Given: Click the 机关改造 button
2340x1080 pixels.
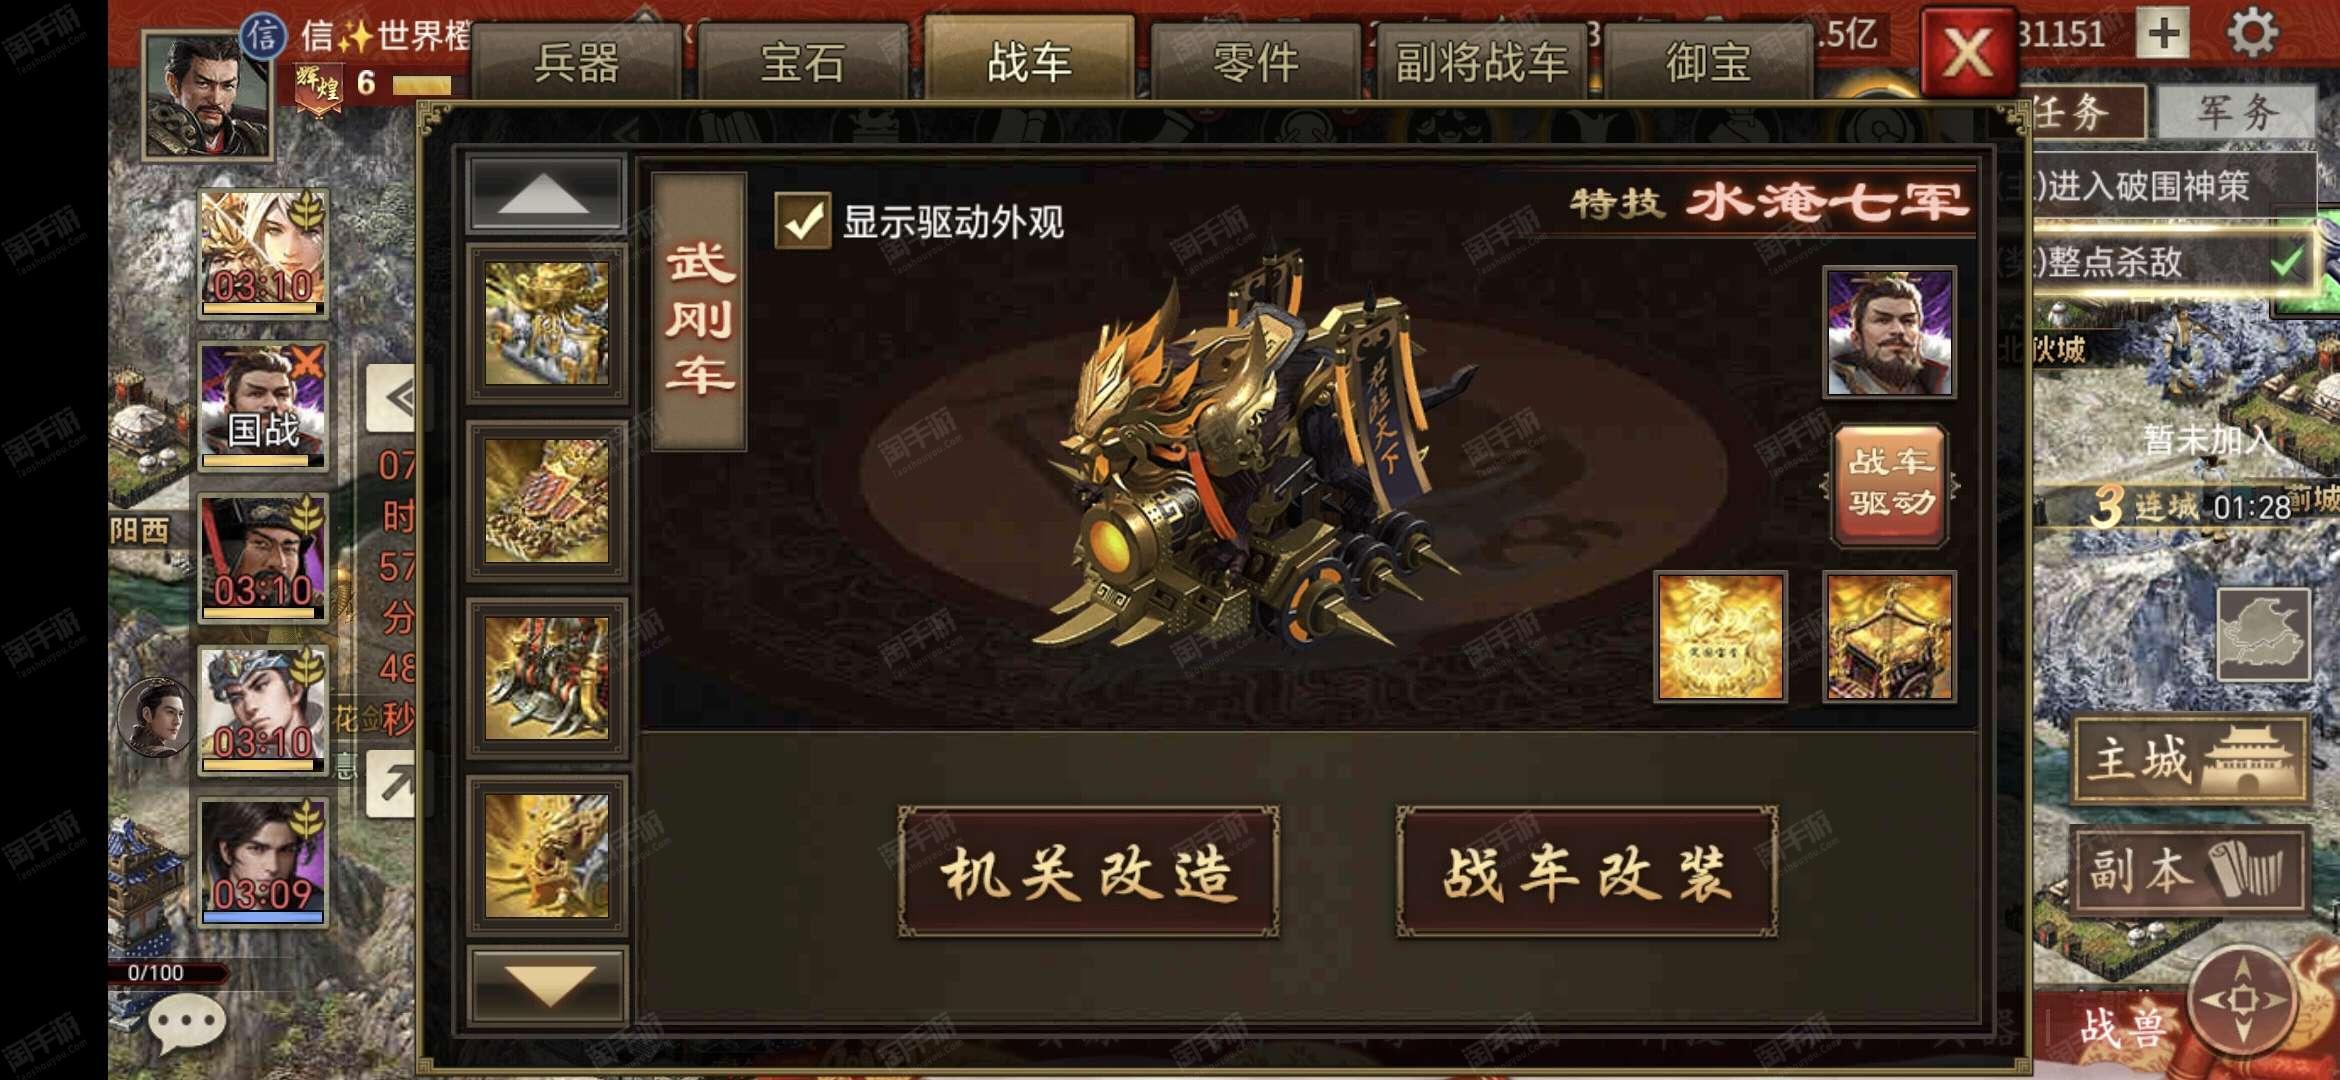Looking at the screenshot, I should point(1088,872).
